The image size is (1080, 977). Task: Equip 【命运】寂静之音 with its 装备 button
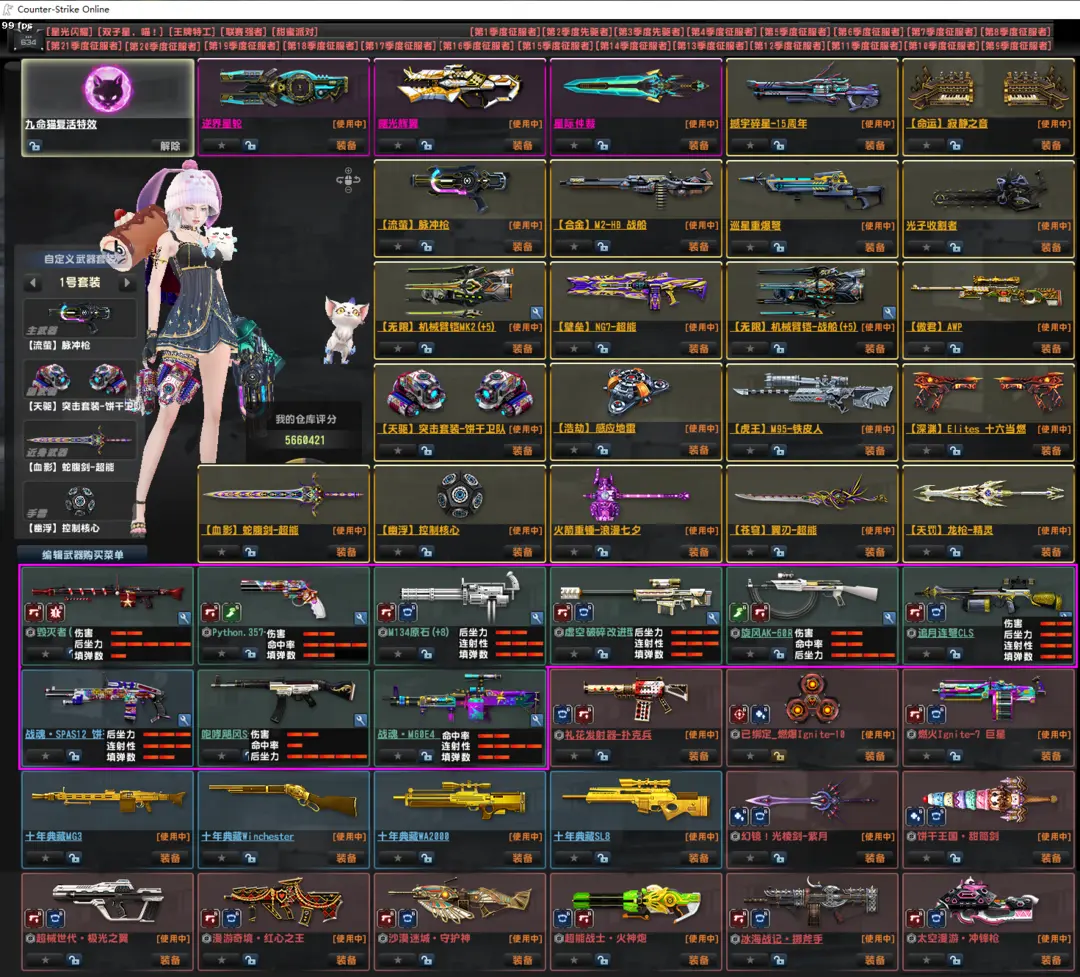[x=1051, y=145]
